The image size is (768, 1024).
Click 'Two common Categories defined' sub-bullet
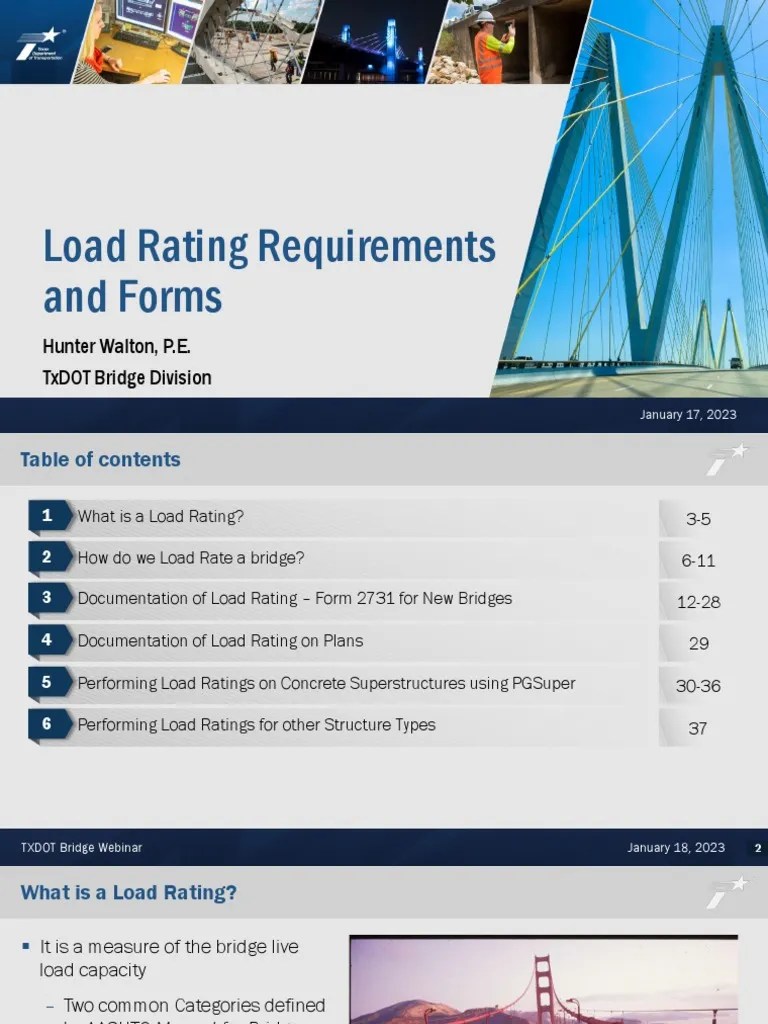(x=194, y=1005)
